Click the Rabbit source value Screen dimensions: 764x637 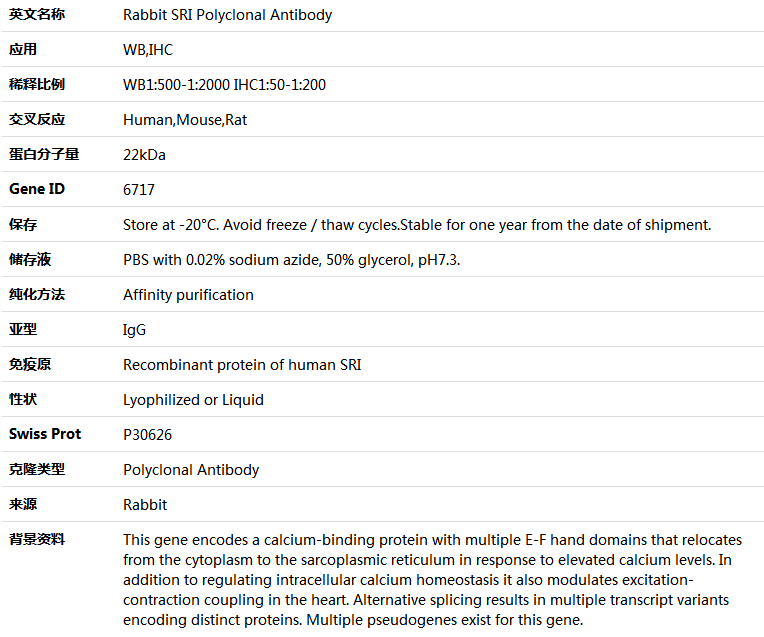pos(145,505)
